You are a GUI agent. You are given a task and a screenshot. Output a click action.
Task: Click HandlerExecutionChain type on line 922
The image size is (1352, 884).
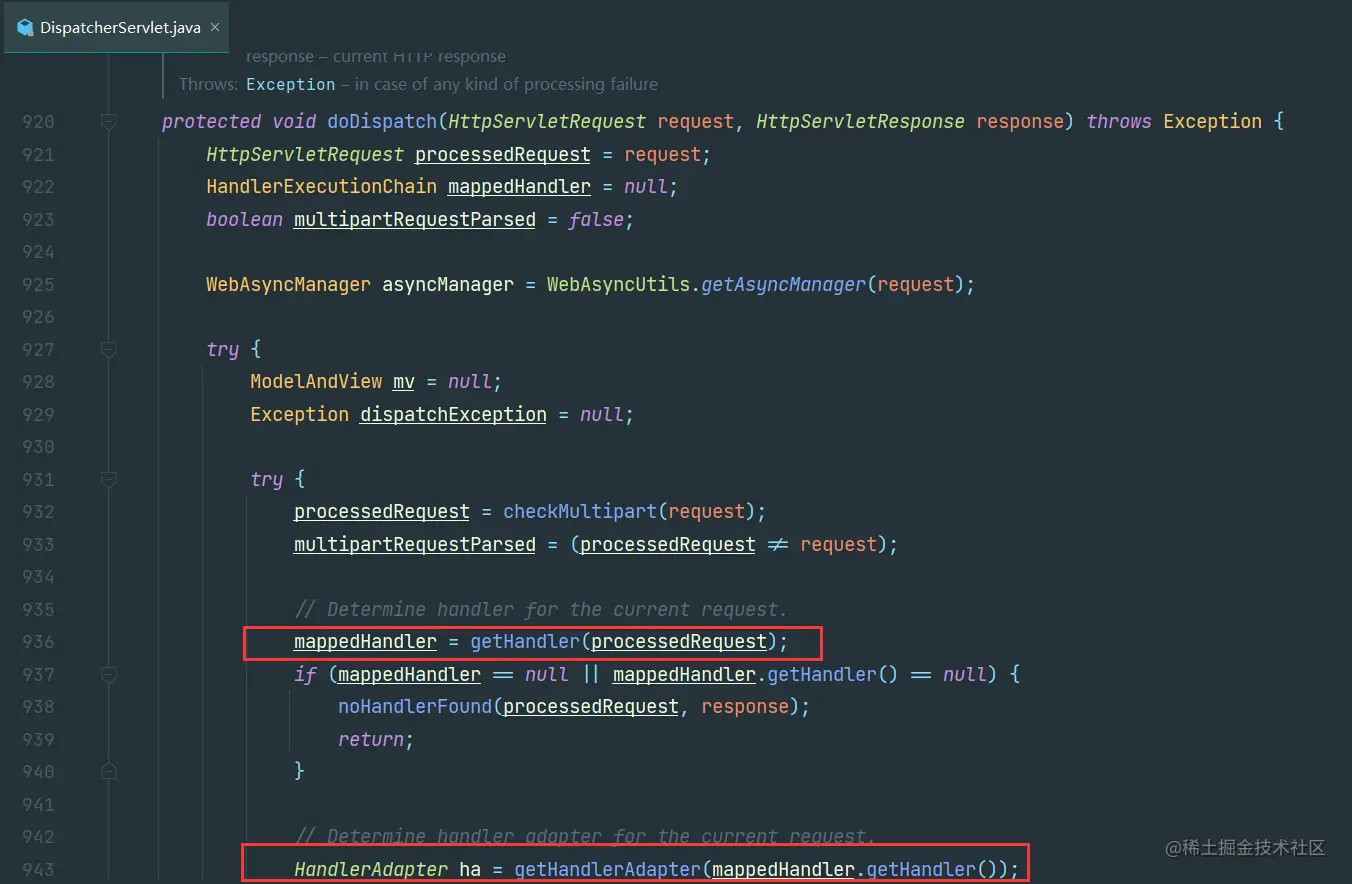tap(322, 187)
